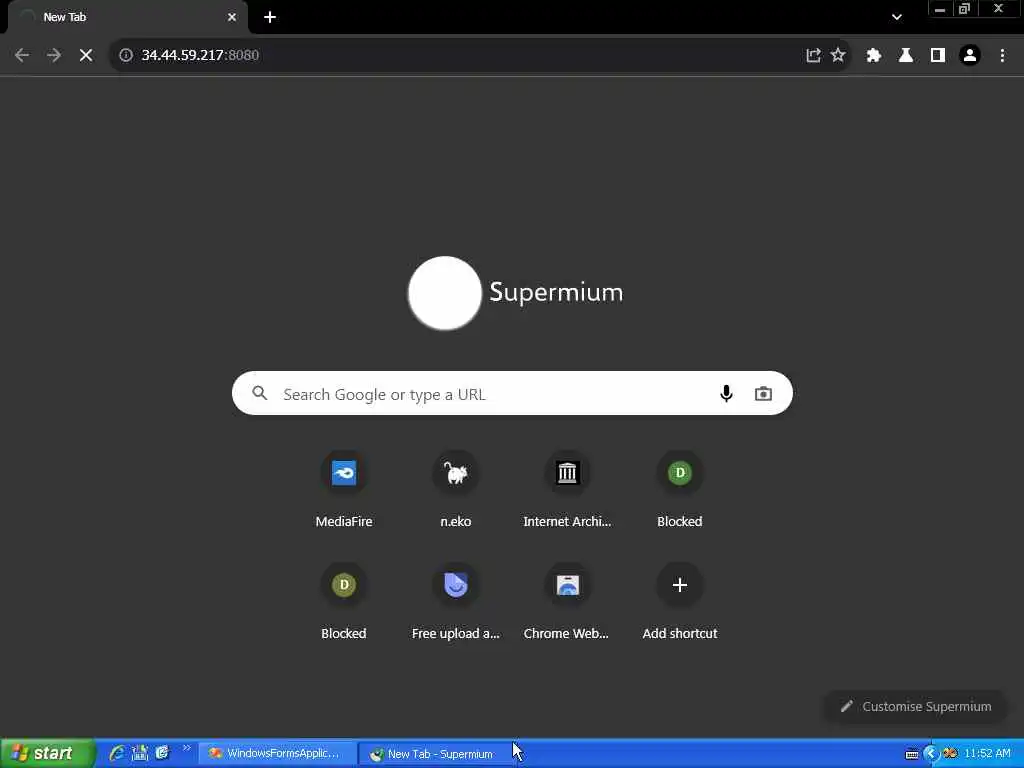This screenshot has height=768, width=1024.
Task: Toggle the side panel
Action: [x=938, y=55]
